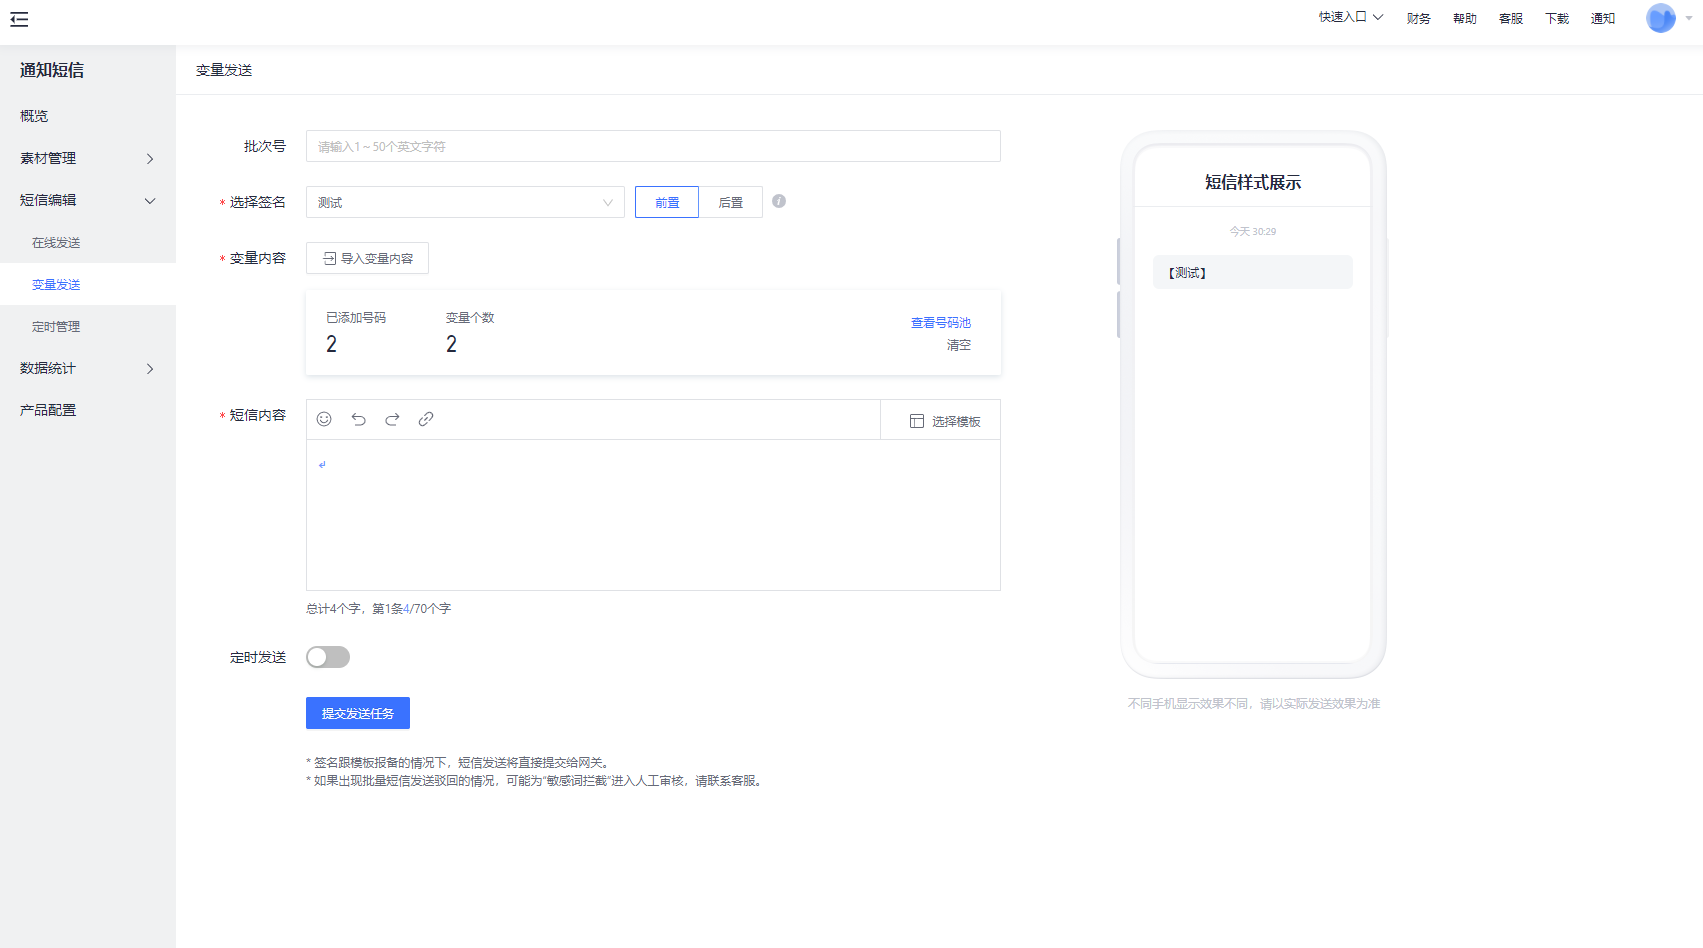This screenshot has height=948, width=1703.
Task: Select the 前置 signature position option
Action: pos(667,202)
